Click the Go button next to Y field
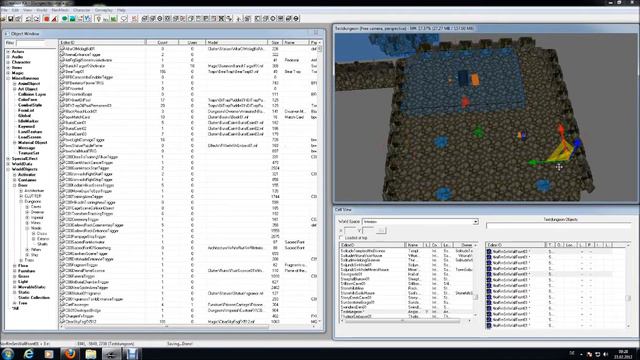Image resolution: width=640 pixels, height=360 pixels. tap(381, 231)
